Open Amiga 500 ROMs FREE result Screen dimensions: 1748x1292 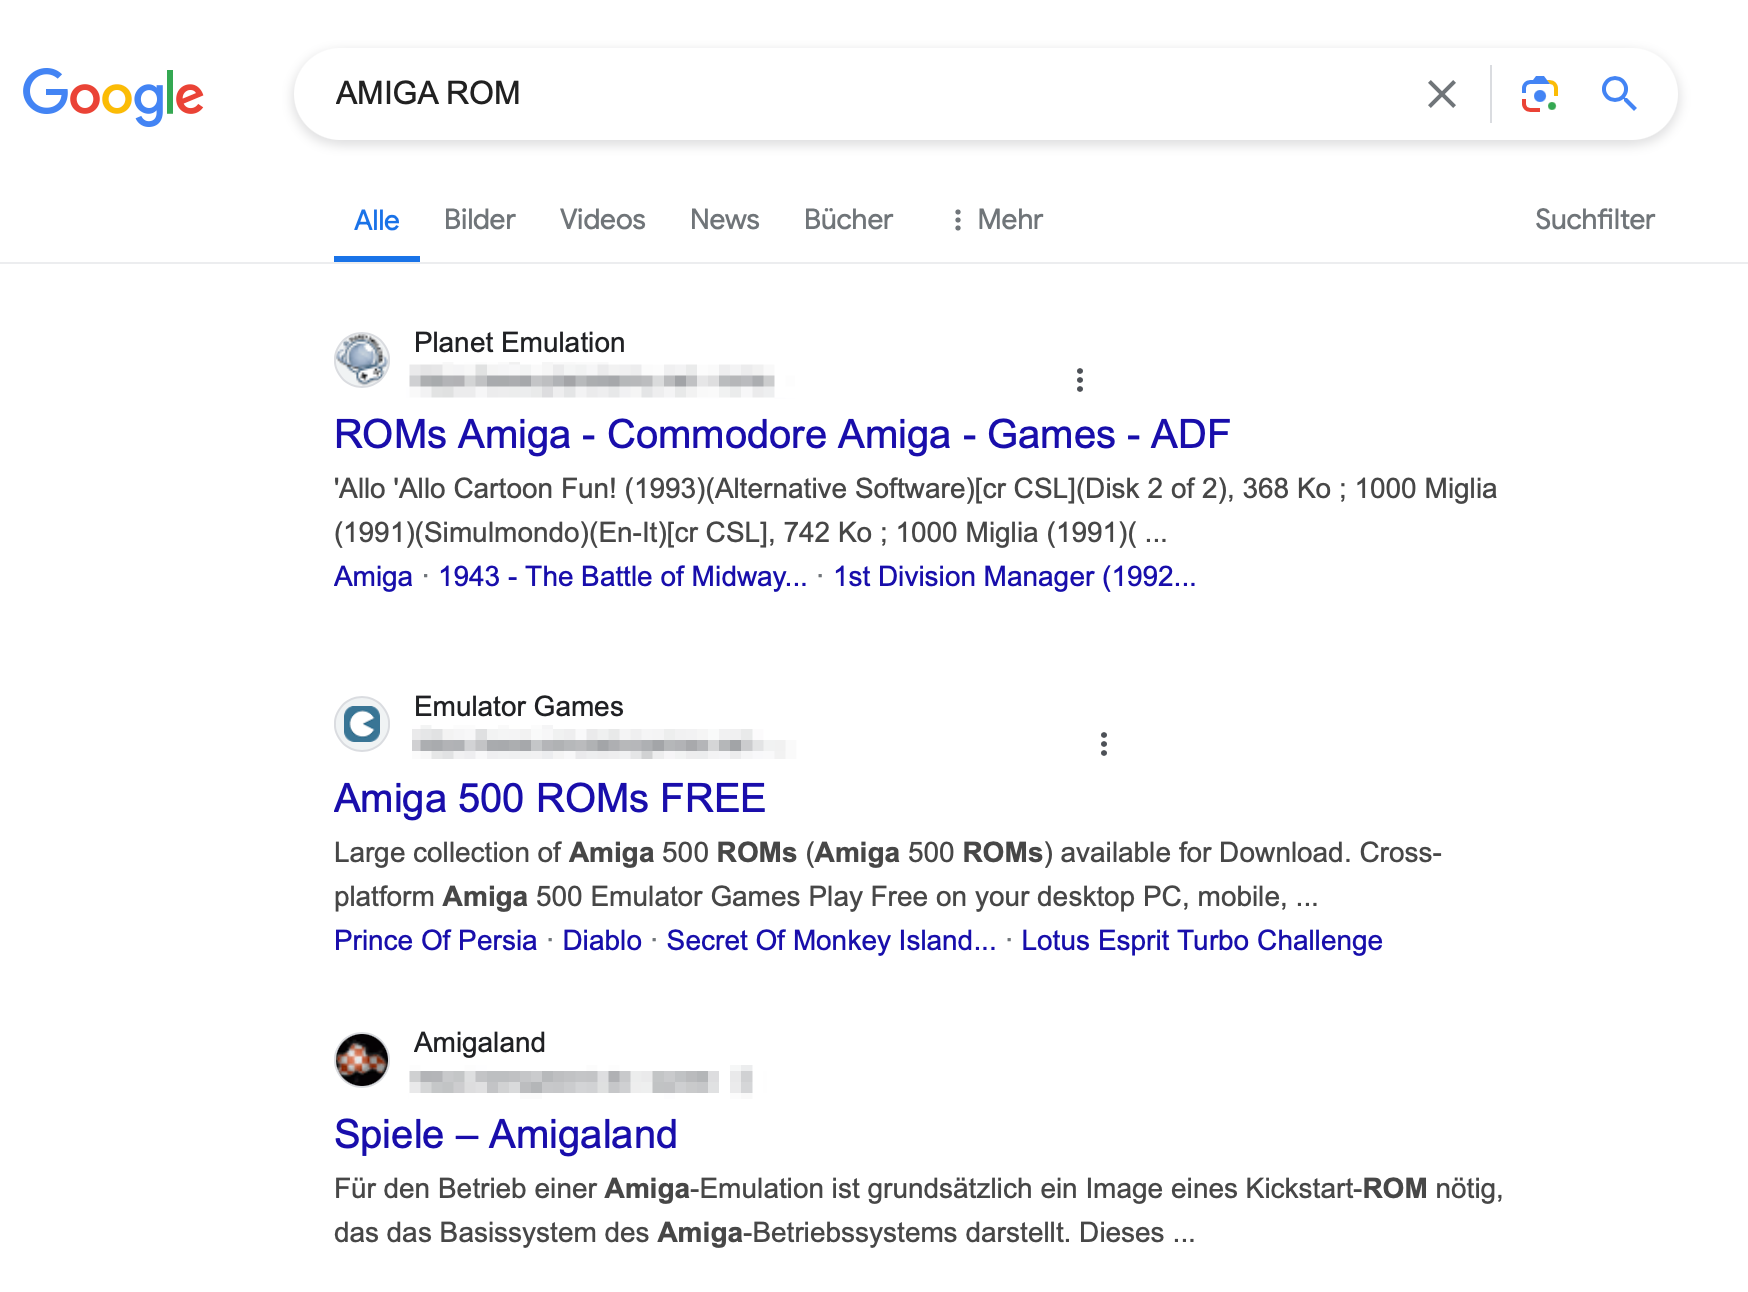(550, 799)
